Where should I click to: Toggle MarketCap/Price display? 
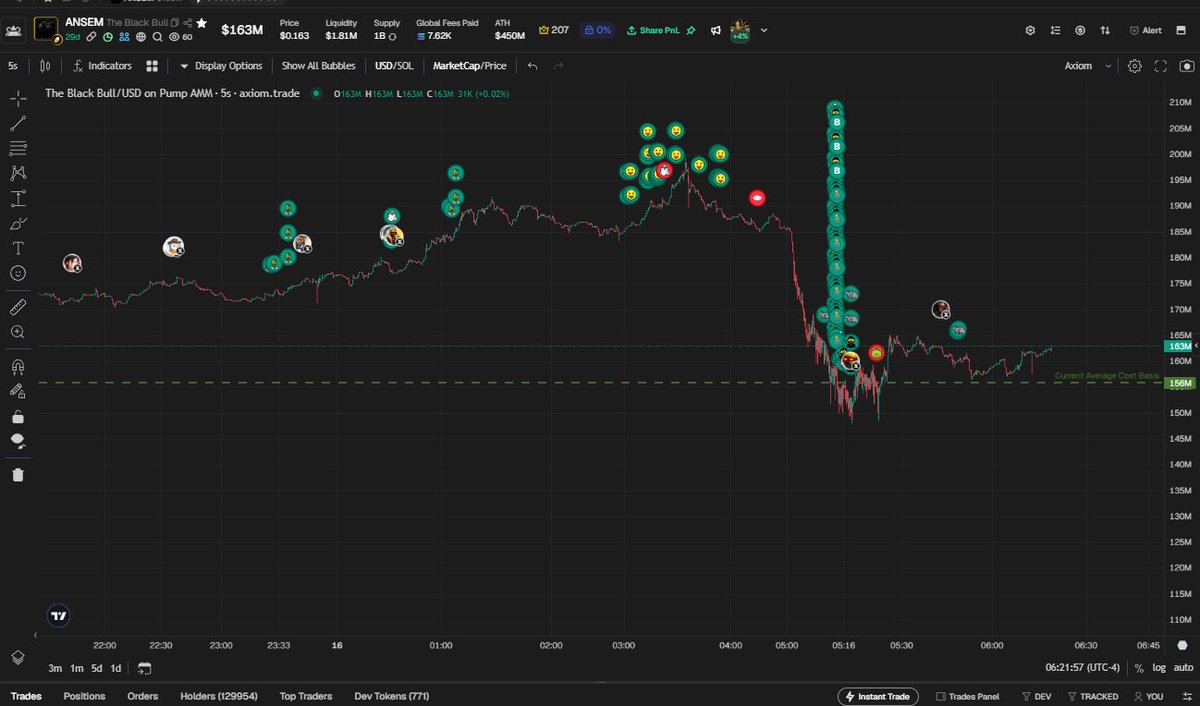[x=469, y=66]
